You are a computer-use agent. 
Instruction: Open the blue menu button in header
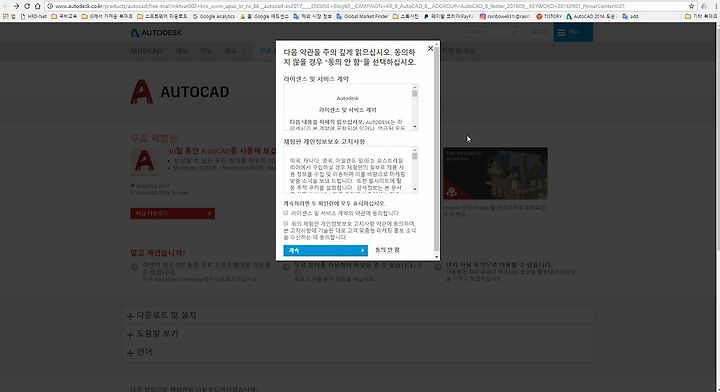(573, 32)
